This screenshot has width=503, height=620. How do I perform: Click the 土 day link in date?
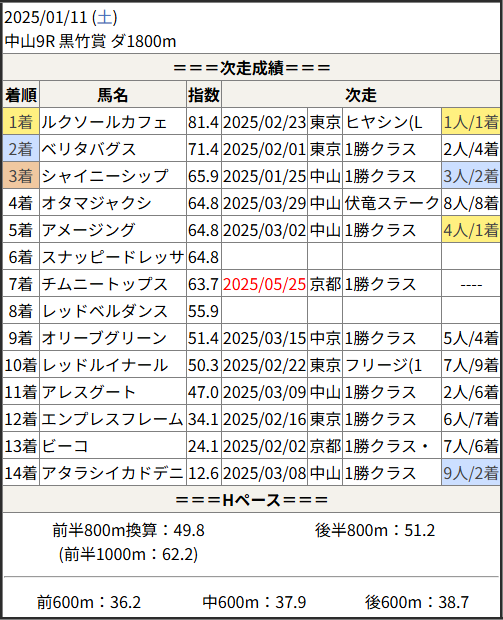104,17
